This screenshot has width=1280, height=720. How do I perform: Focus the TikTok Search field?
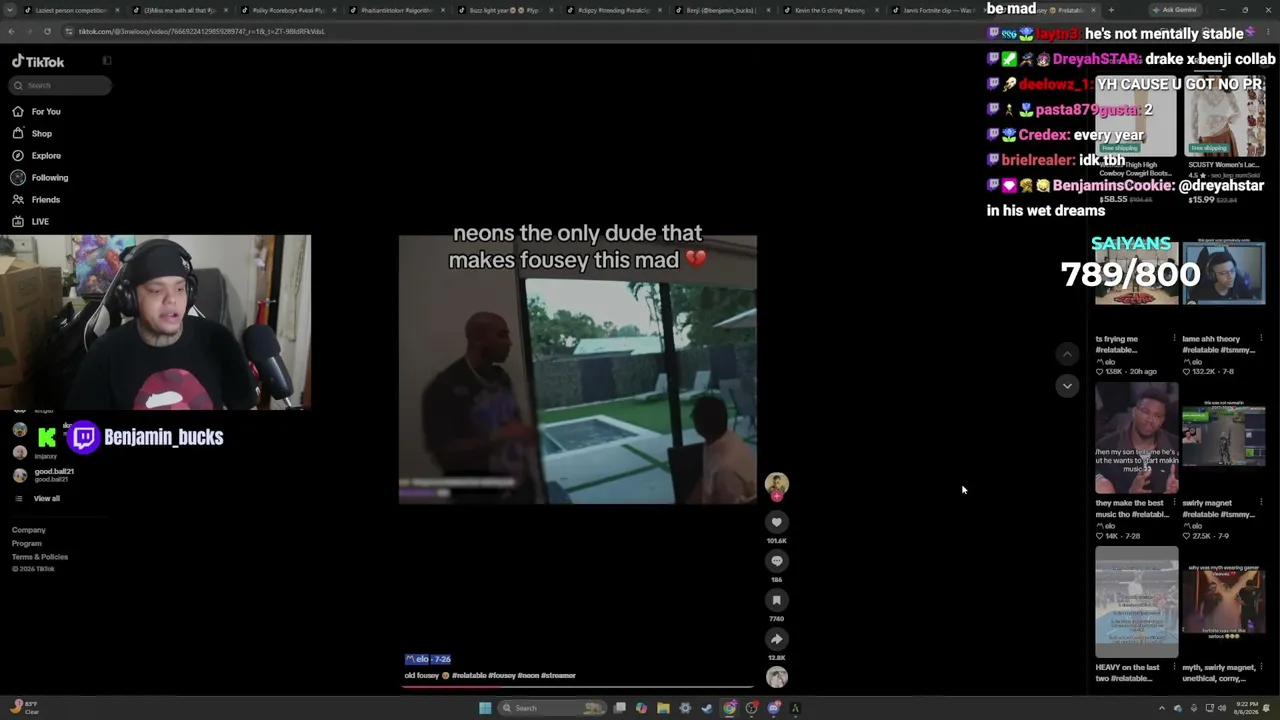60,85
